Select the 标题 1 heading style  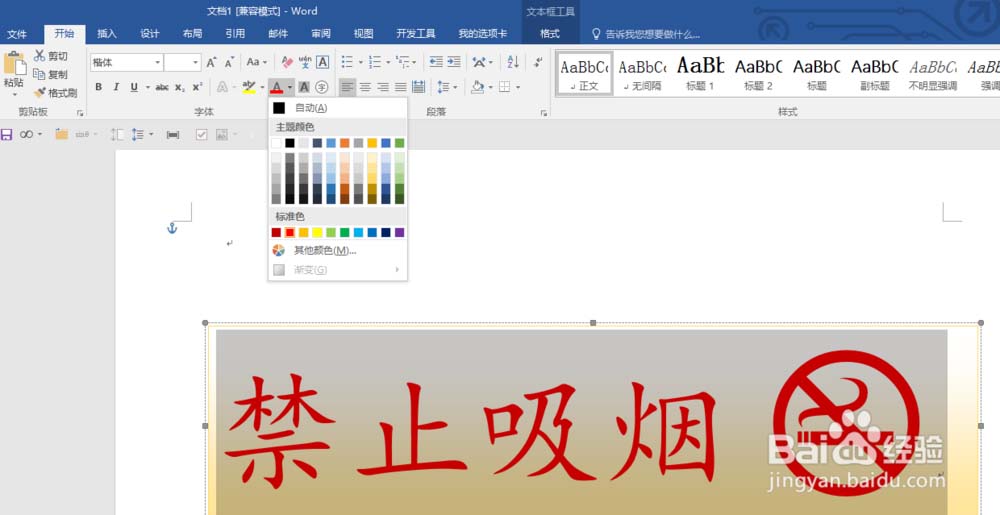pos(700,73)
